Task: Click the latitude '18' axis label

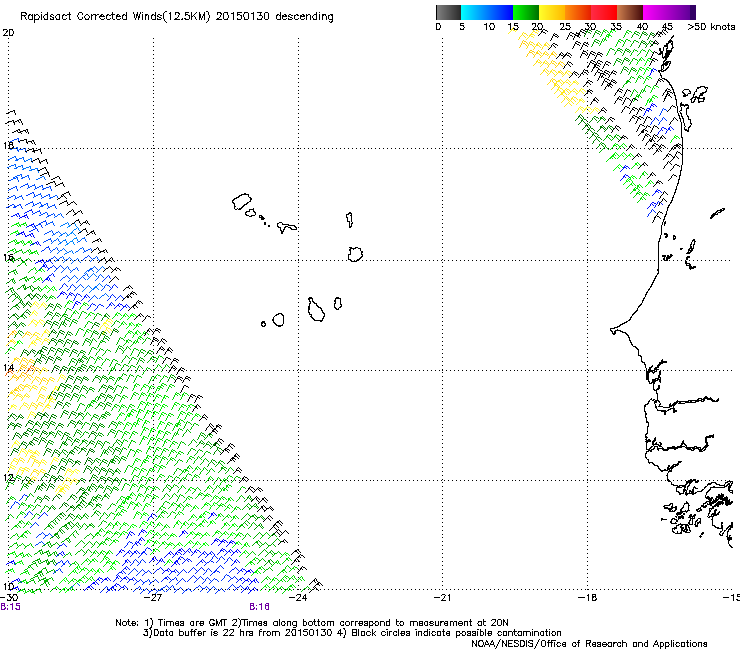Action: (8, 145)
